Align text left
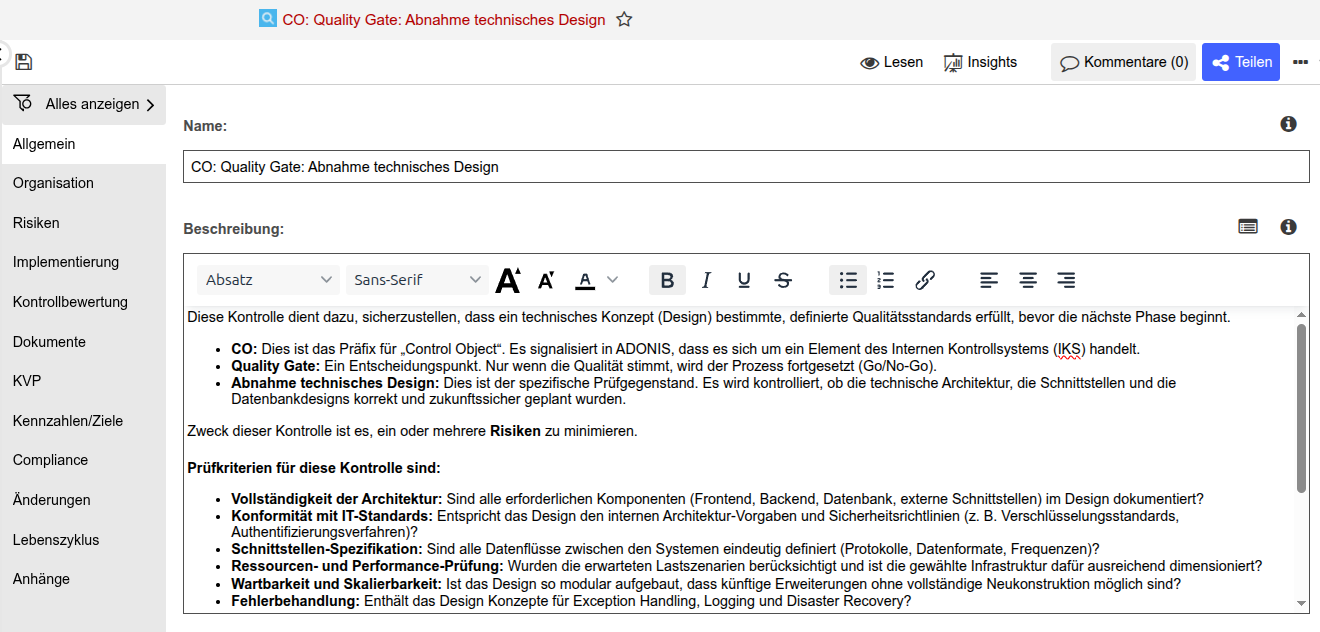 989,280
